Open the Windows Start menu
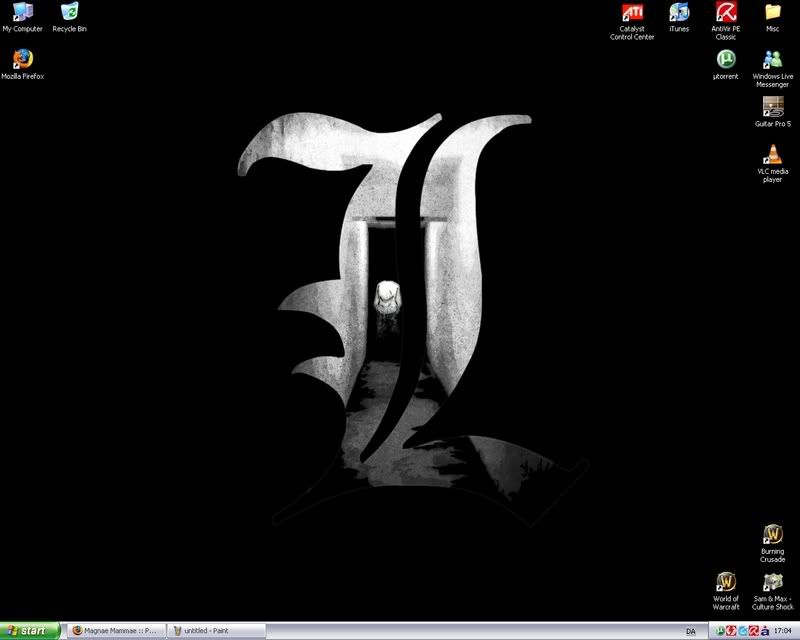 [30, 631]
